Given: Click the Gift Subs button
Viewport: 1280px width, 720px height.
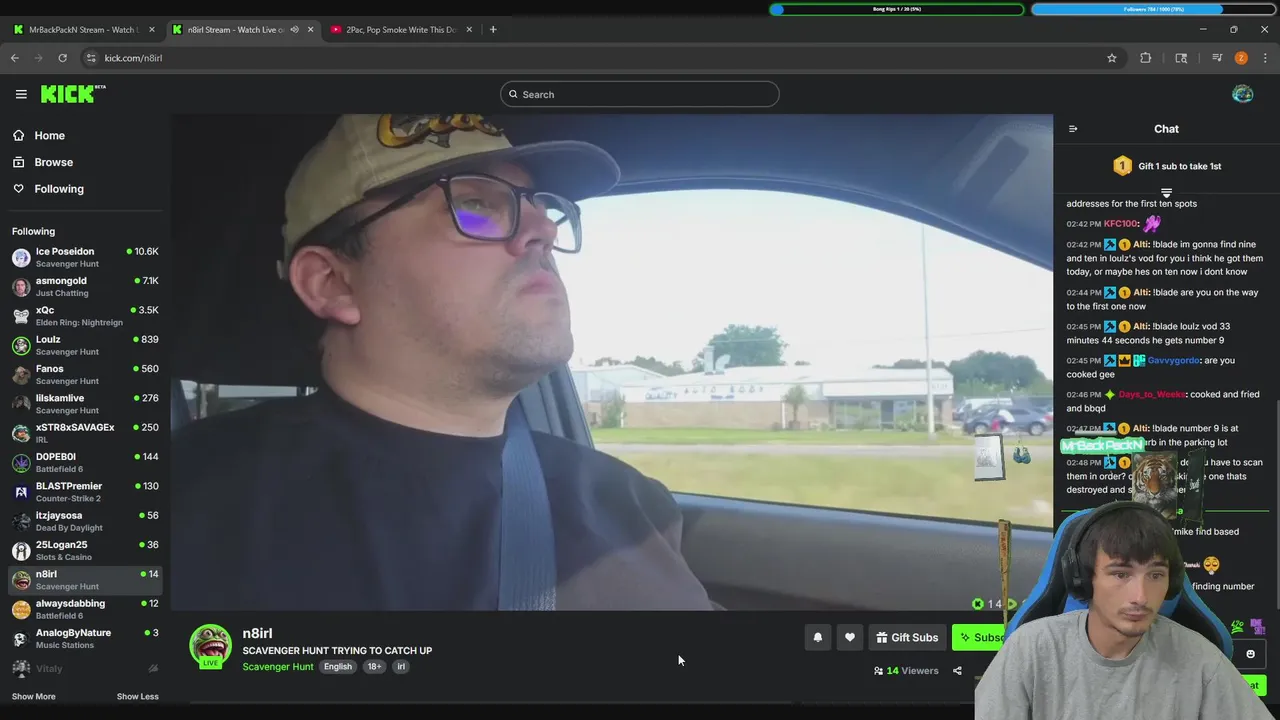Looking at the screenshot, I should point(907,637).
